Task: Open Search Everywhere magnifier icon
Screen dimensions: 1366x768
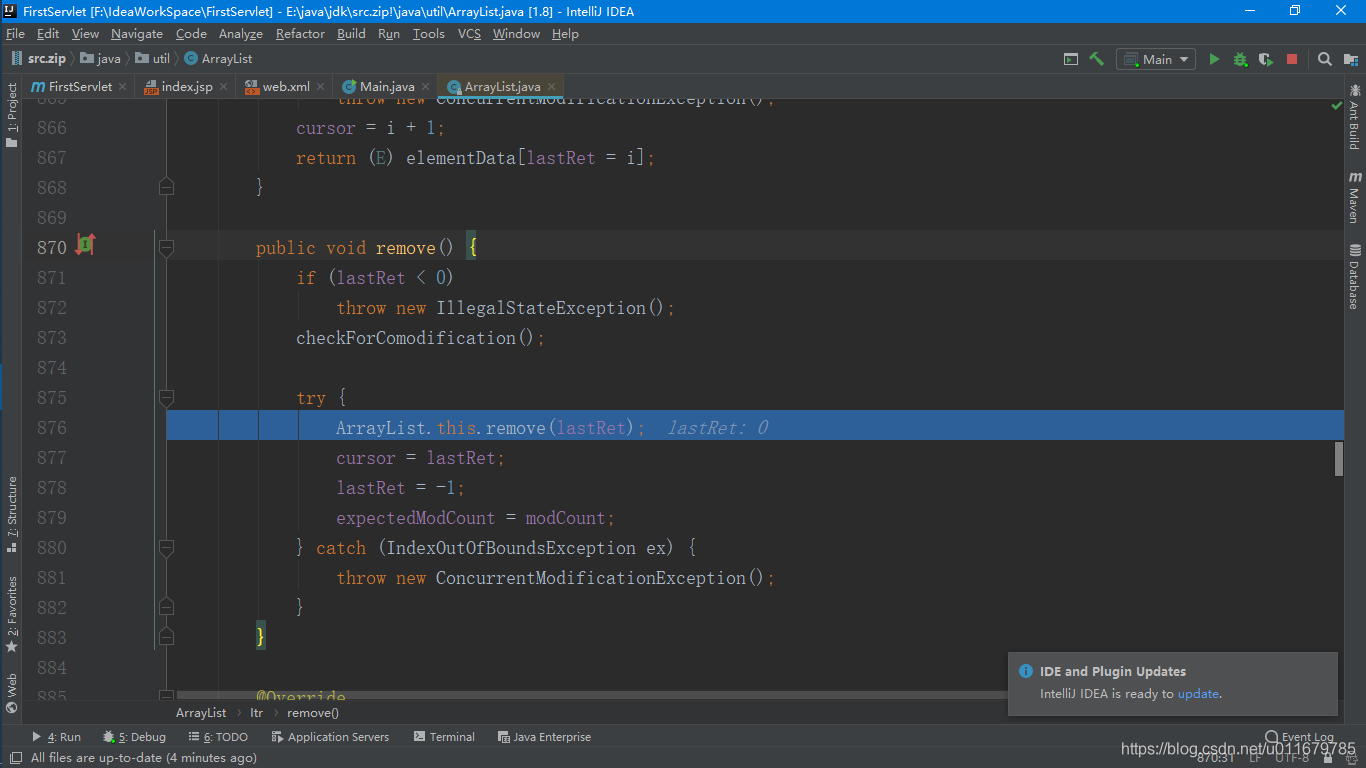Action: [x=1325, y=59]
